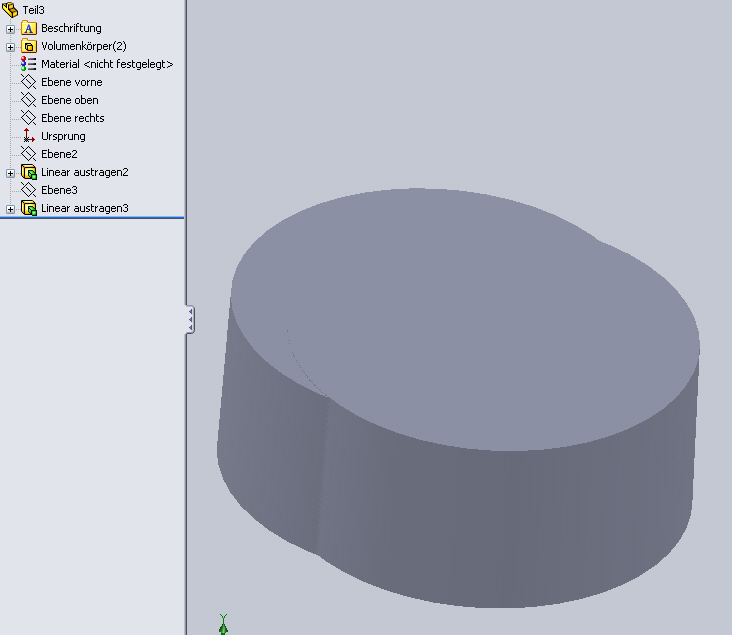Click the Linear austragen2 extrude icon
The height and width of the screenshot is (635, 732).
(x=28, y=172)
